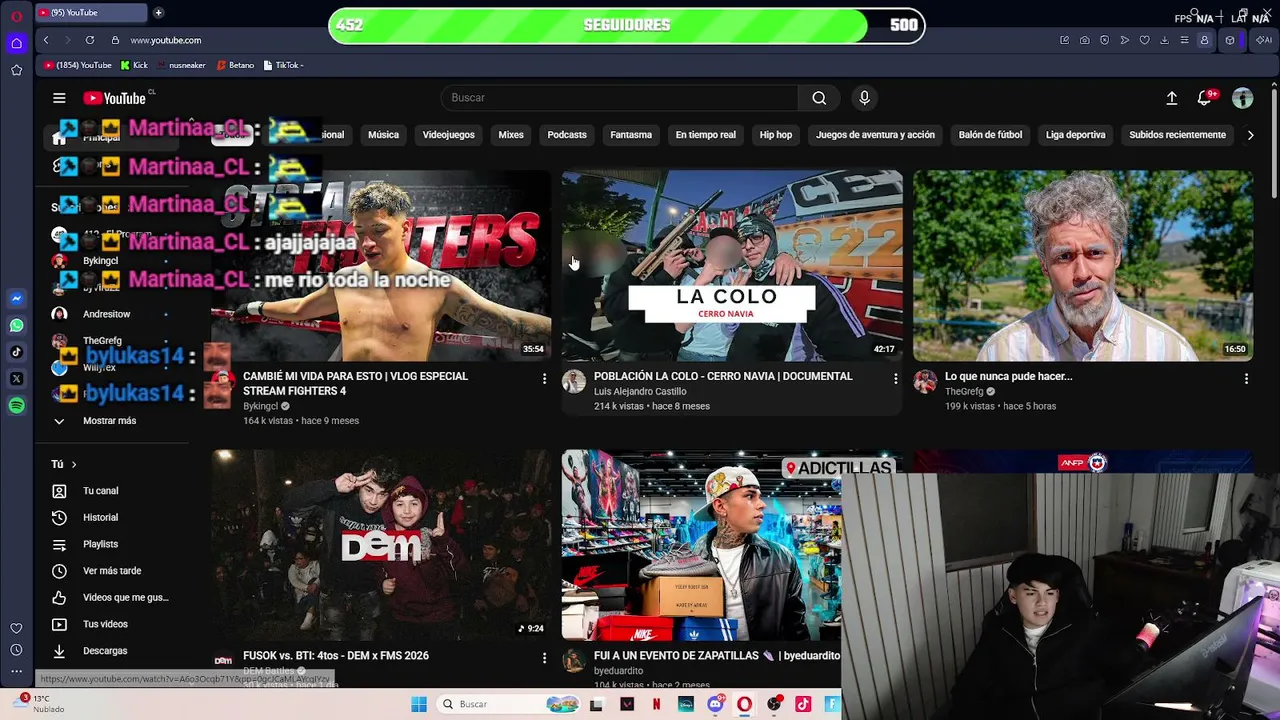
Task: Open WhatsApp in Opera sidebar
Action: 16,325
